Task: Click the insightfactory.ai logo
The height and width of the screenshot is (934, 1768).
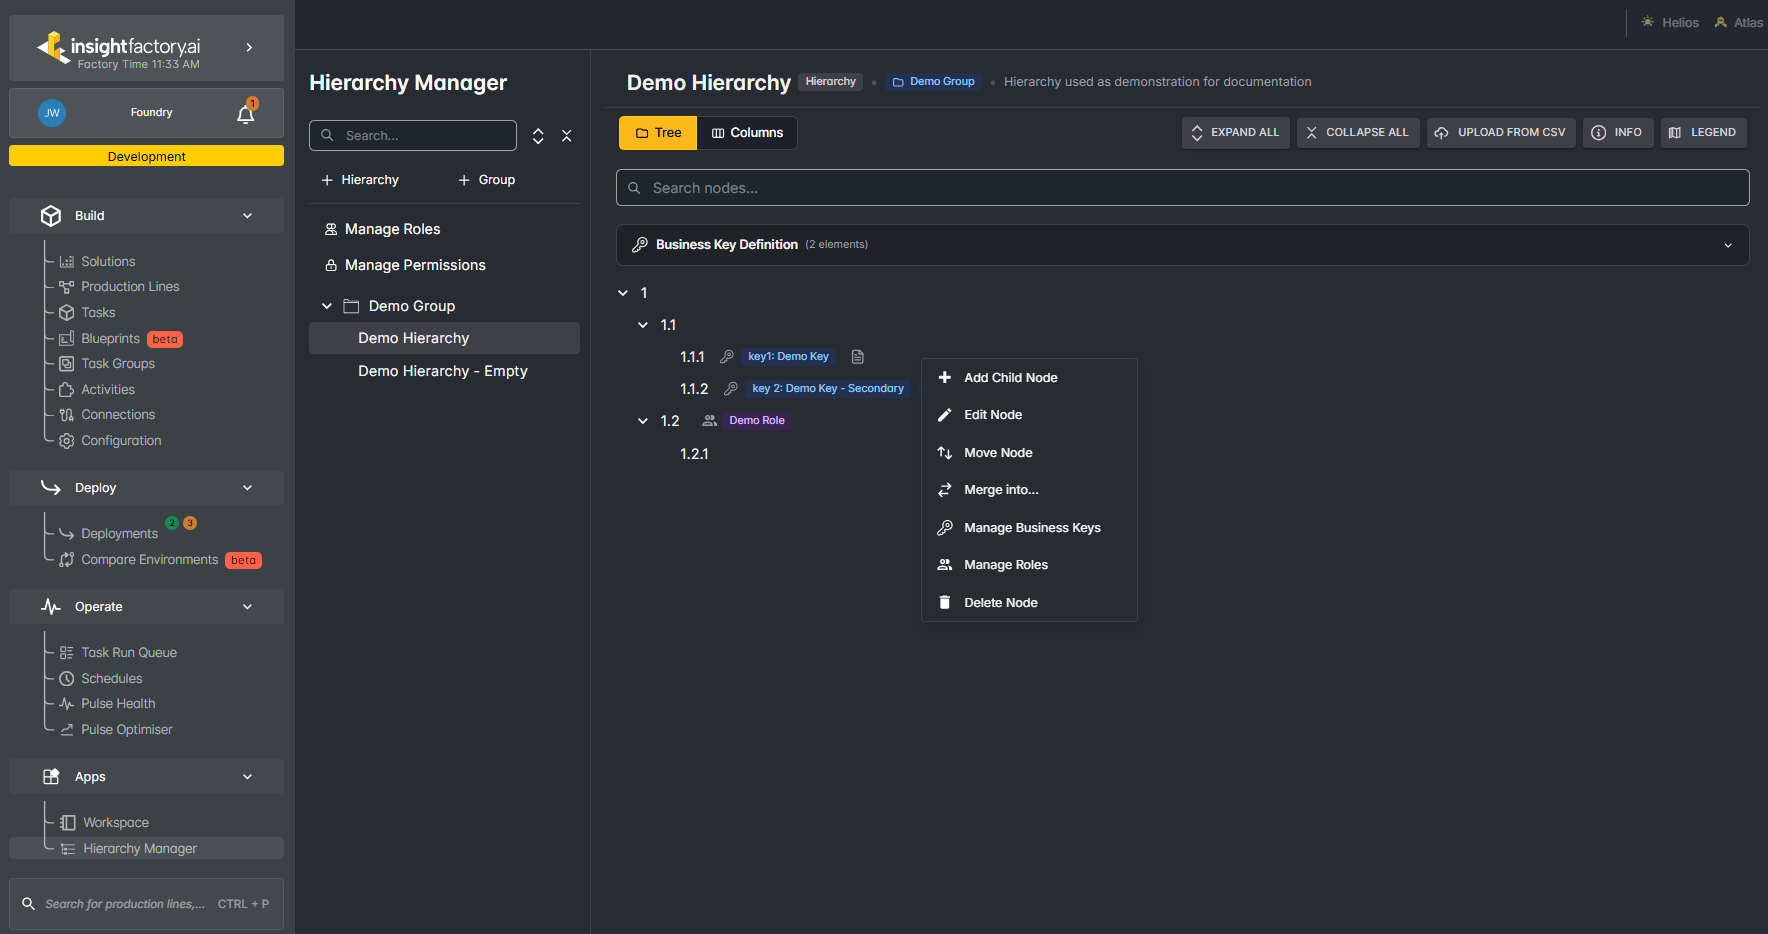Action: click(118, 48)
